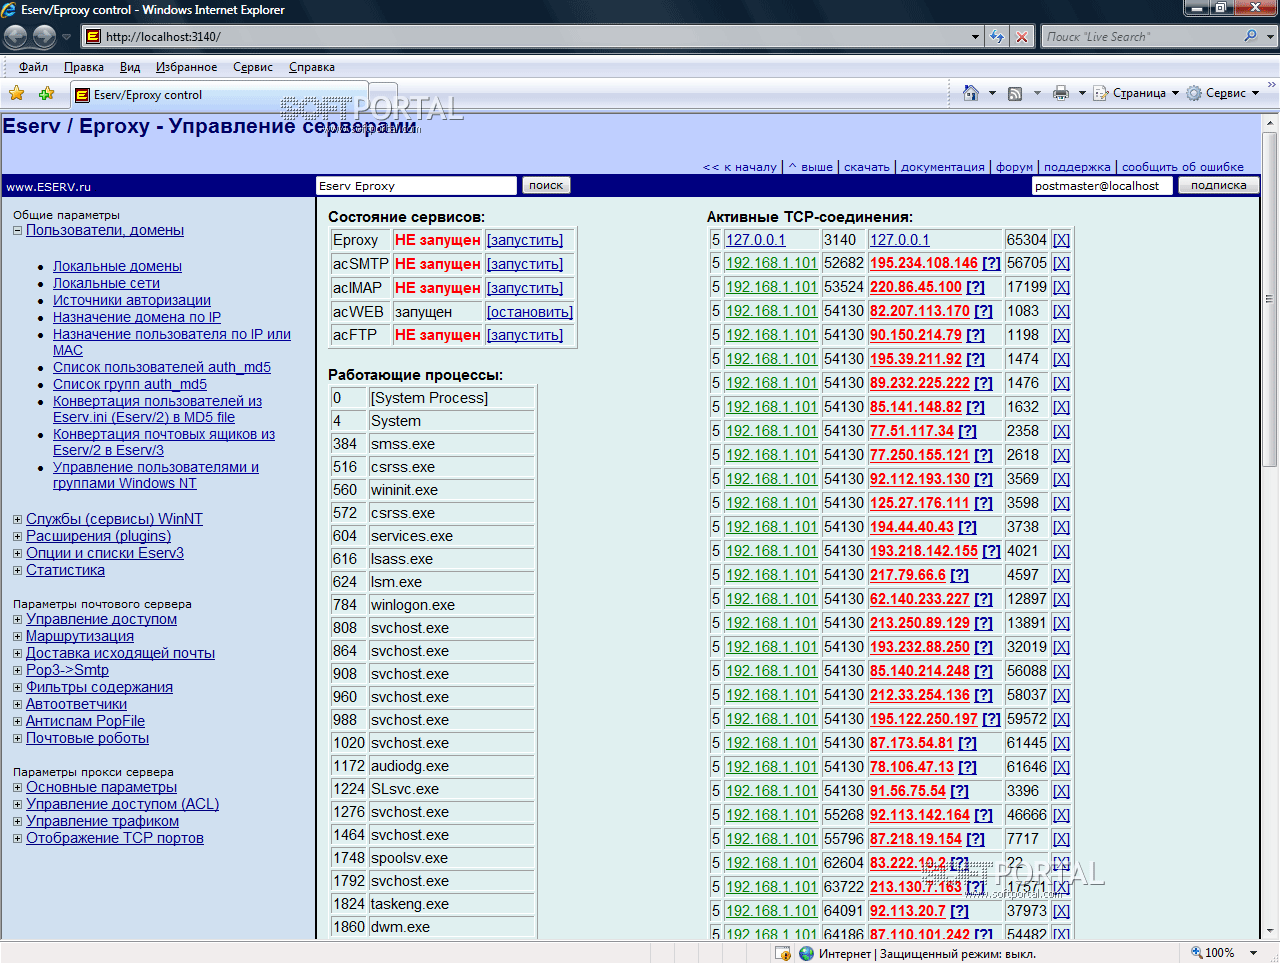
Task: Expand the Расширения (plugins) node
Action: 17,536
